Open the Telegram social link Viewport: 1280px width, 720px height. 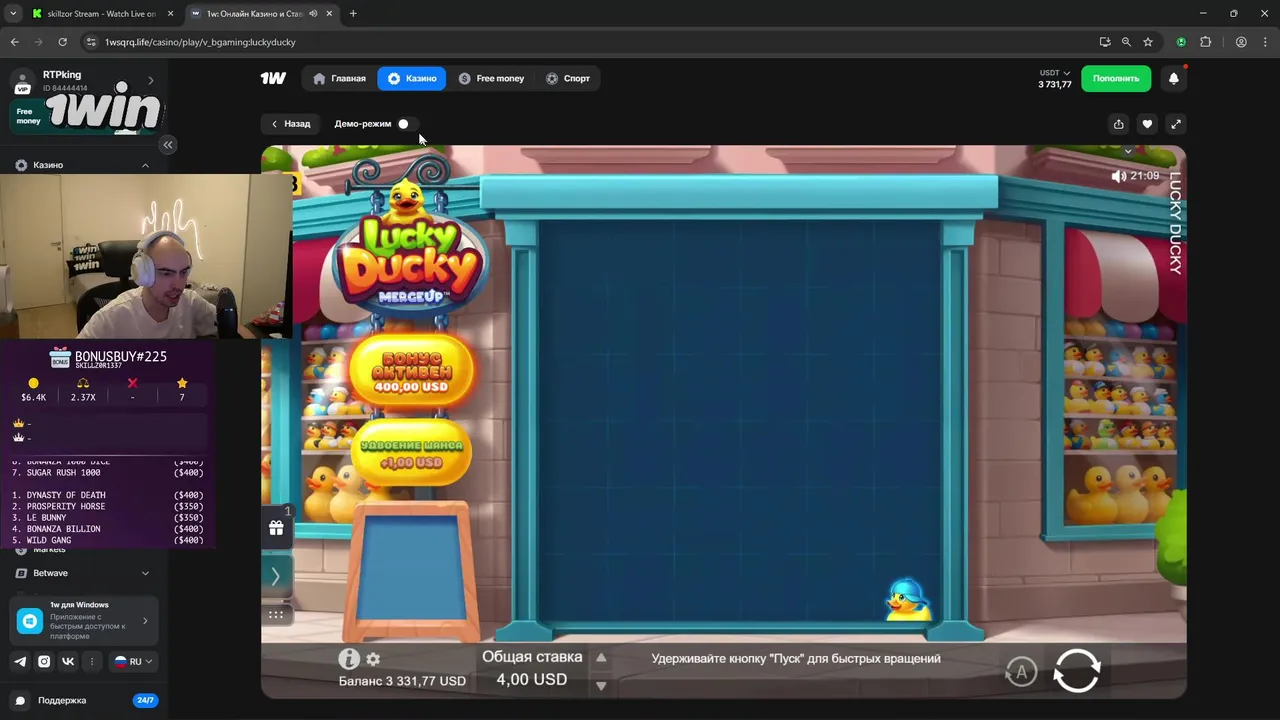coord(20,661)
